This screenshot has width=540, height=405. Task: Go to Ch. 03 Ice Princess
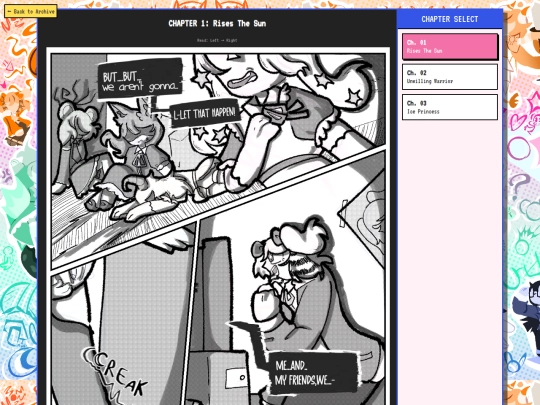pyautogui.click(x=450, y=107)
